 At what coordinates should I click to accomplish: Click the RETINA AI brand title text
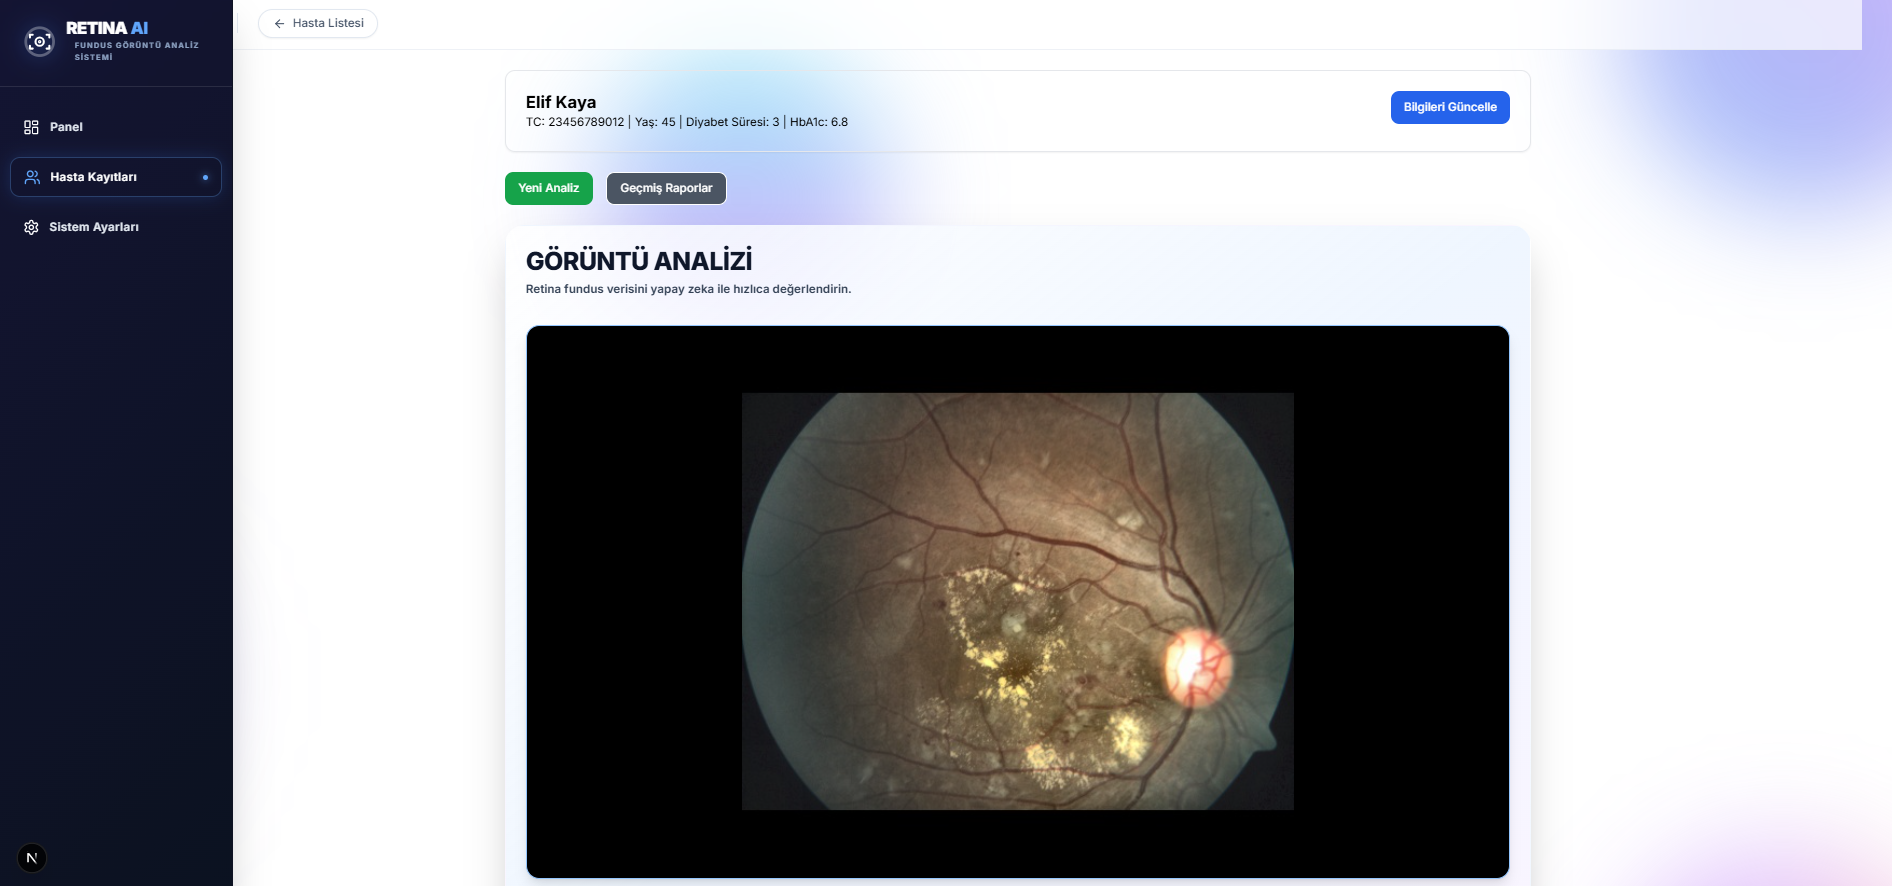(x=106, y=28)
